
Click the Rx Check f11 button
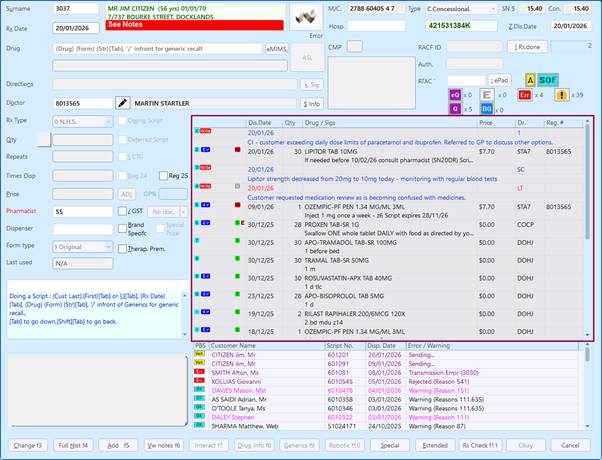point(481,444)
